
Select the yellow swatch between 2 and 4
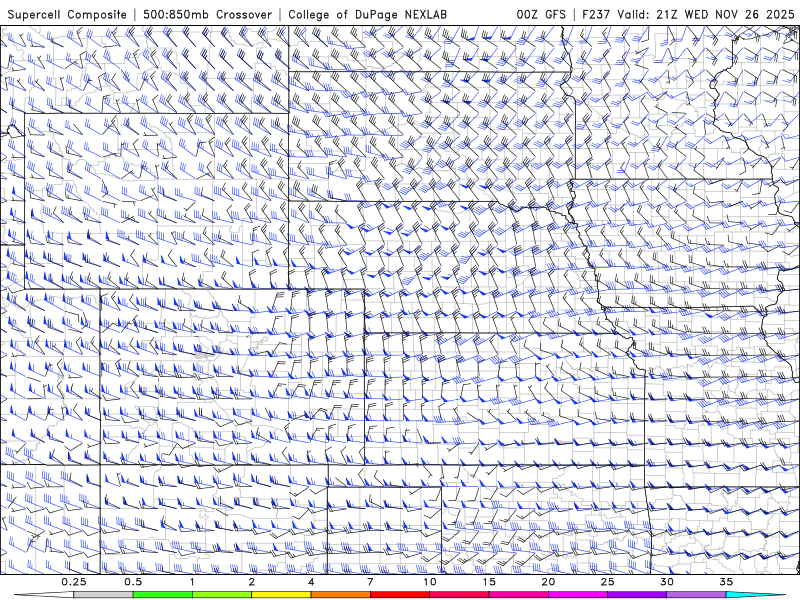281,595
